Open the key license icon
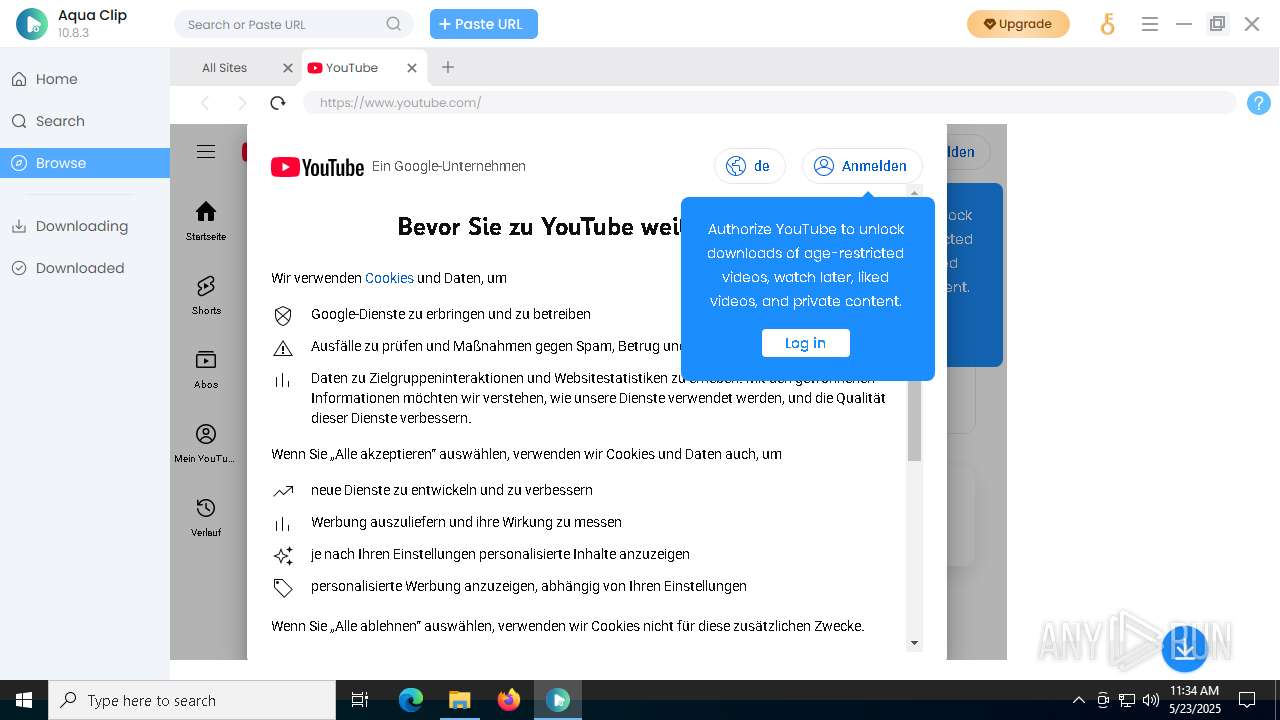Viewport: 1280px width, 720px height. pyautogui.click(x=1107, y=24)
